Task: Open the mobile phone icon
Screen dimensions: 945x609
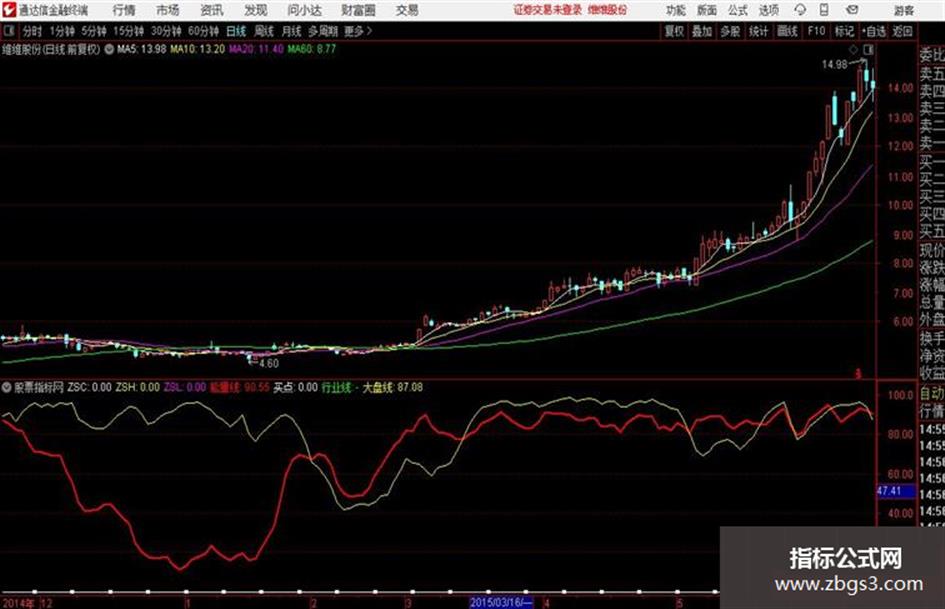Action: coord(824,10)
